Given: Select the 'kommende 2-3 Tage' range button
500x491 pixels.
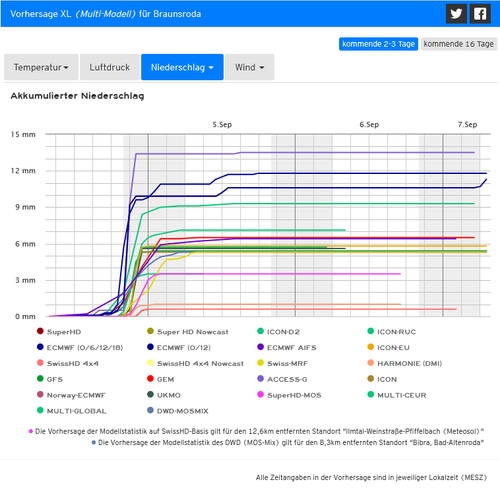Looking at the screenshot, I should 378,44.
